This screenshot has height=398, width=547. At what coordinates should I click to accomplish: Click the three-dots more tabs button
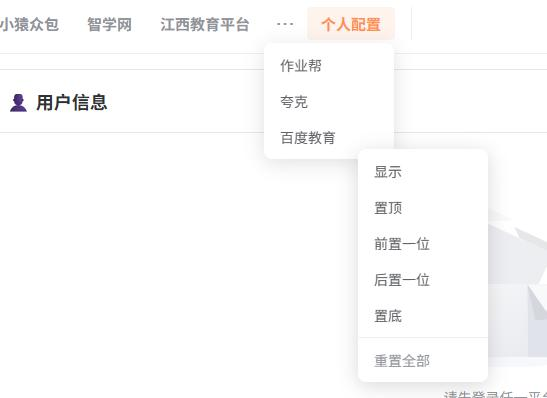tap(285, 24)
